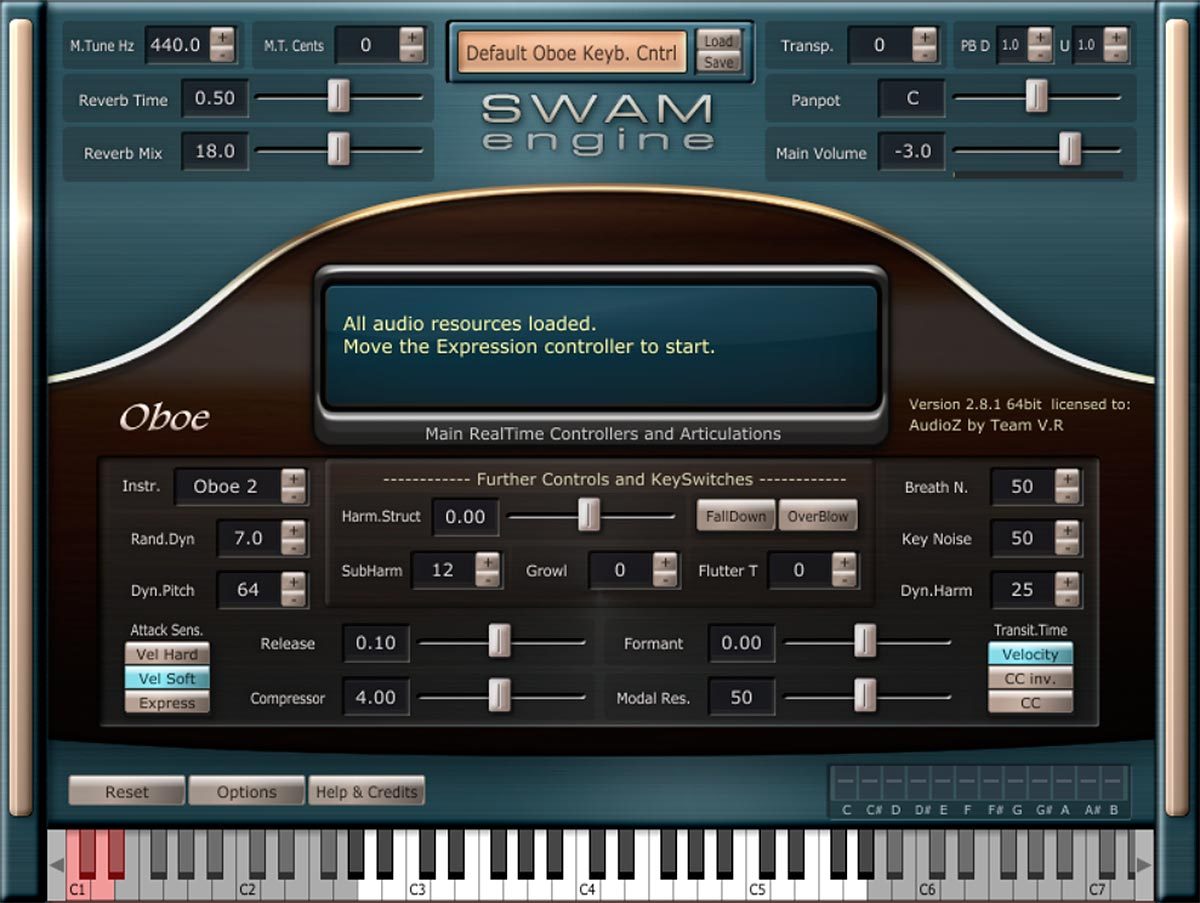Image resolution: width=1200 pixels, height=903 pixels.
Task: Set Transit.Time to Velocity
Action: click(1030, 654)
